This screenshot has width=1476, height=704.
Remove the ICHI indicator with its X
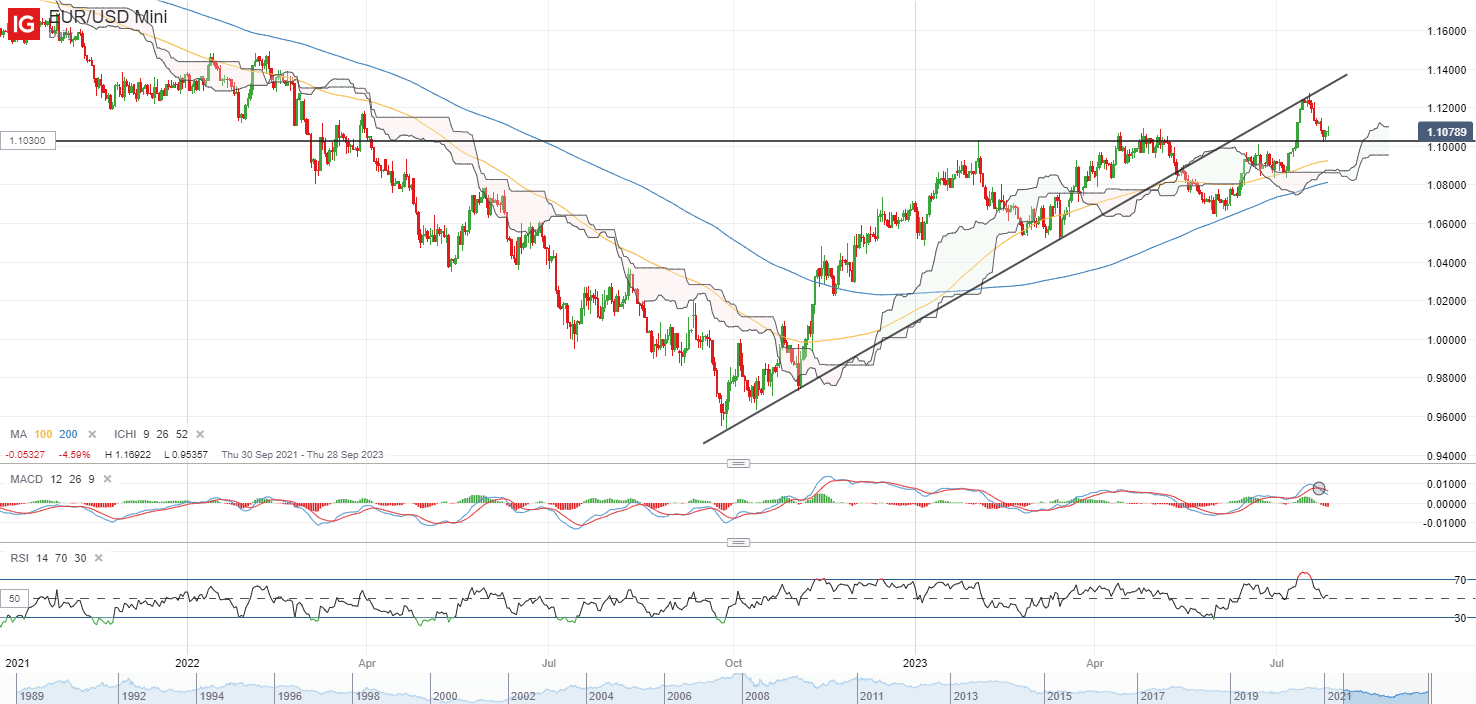point(200,435)
